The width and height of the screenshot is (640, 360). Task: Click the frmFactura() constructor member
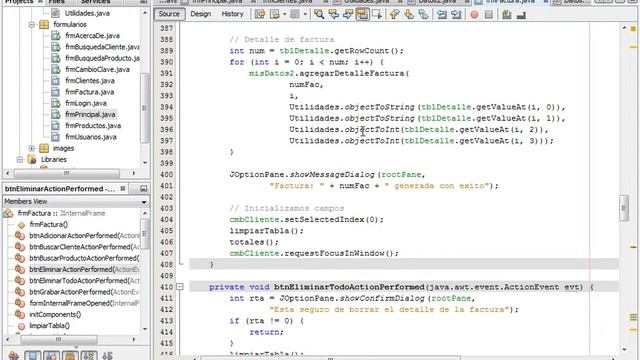click(49, 224)
